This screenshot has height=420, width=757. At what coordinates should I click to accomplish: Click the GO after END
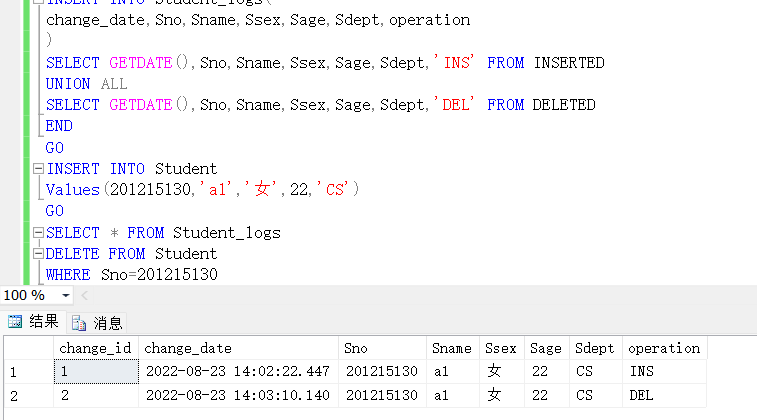click(55, 148)
